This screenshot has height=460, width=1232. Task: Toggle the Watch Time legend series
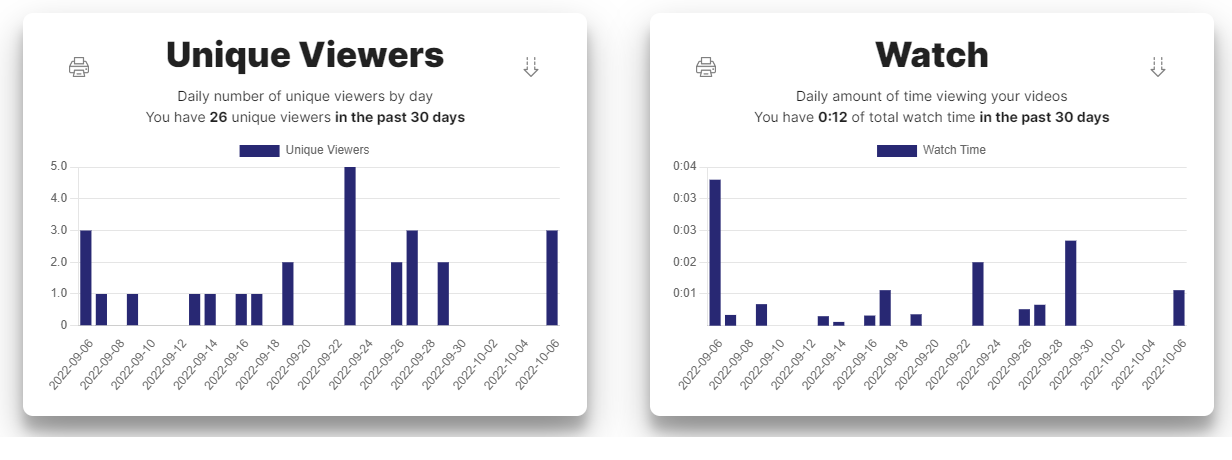[x=954, y=150]
